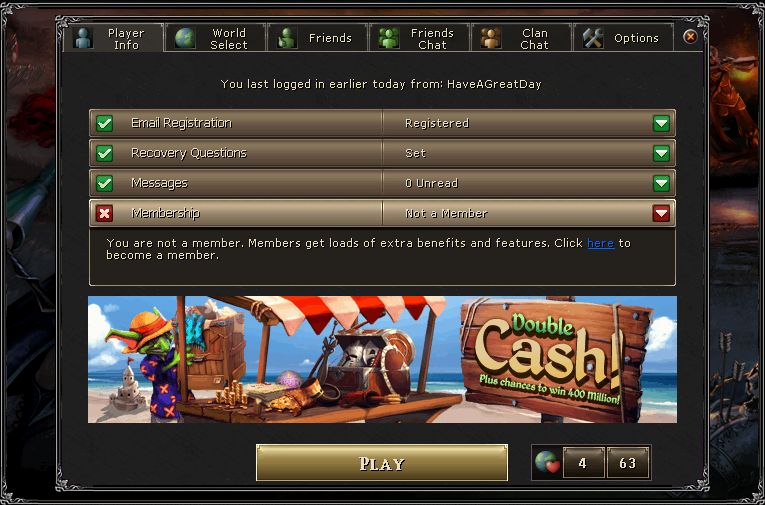Expand the Email Registration row arrow
Image resolution: width=765 pixels, height=505 pixels.
tap(661, 123)
